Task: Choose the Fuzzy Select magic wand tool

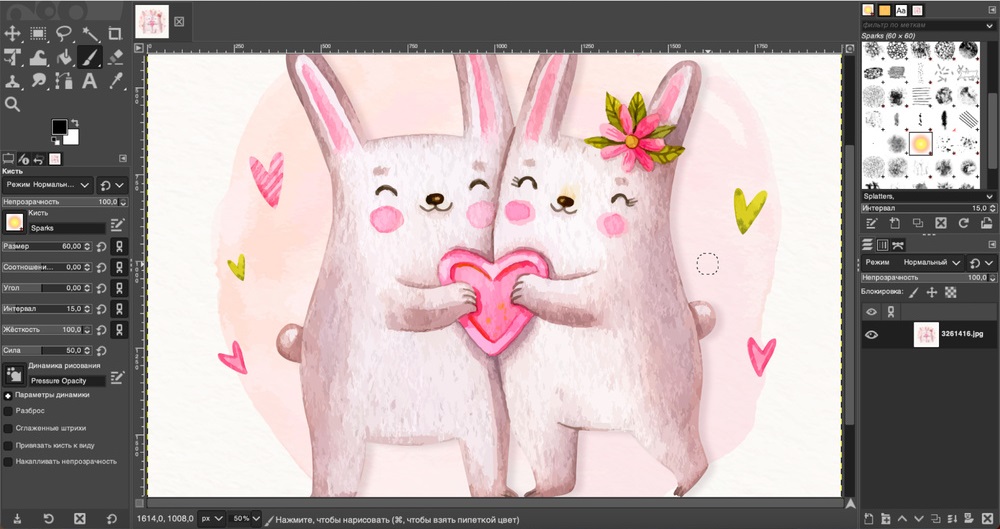Action: [90, 34]
